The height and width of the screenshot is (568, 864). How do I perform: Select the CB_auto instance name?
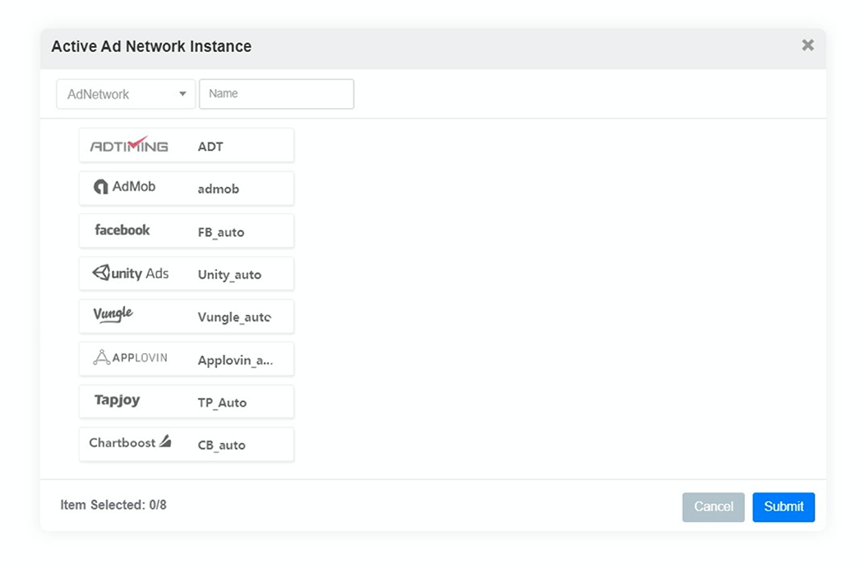pyautogui.click(x=222, y=445)
